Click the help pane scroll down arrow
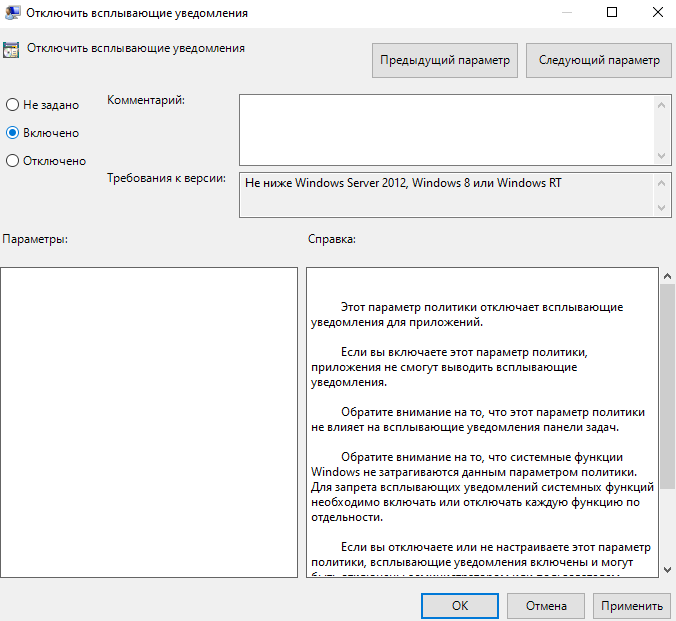This screenshot has width=676, height=621. 667,570
